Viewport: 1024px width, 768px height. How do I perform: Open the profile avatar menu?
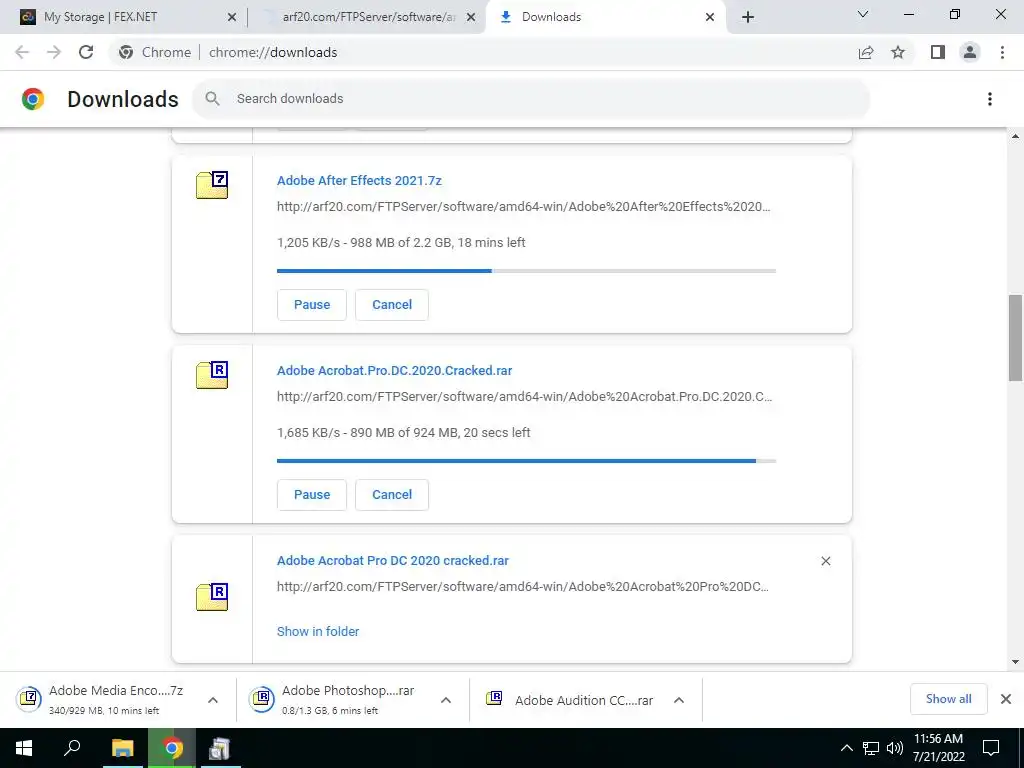970,52
